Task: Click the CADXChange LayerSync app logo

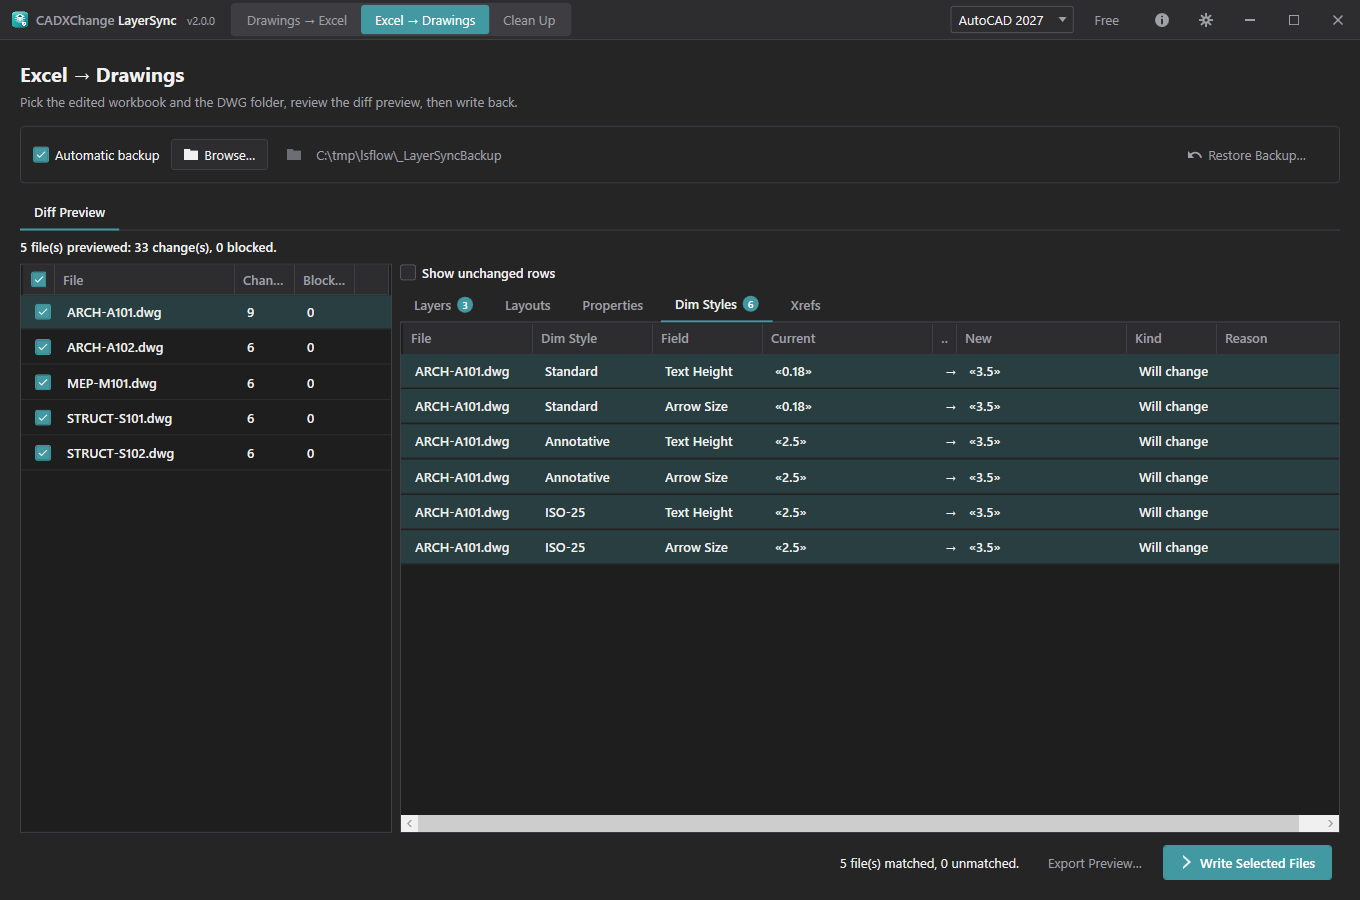Action: (20, 19)
